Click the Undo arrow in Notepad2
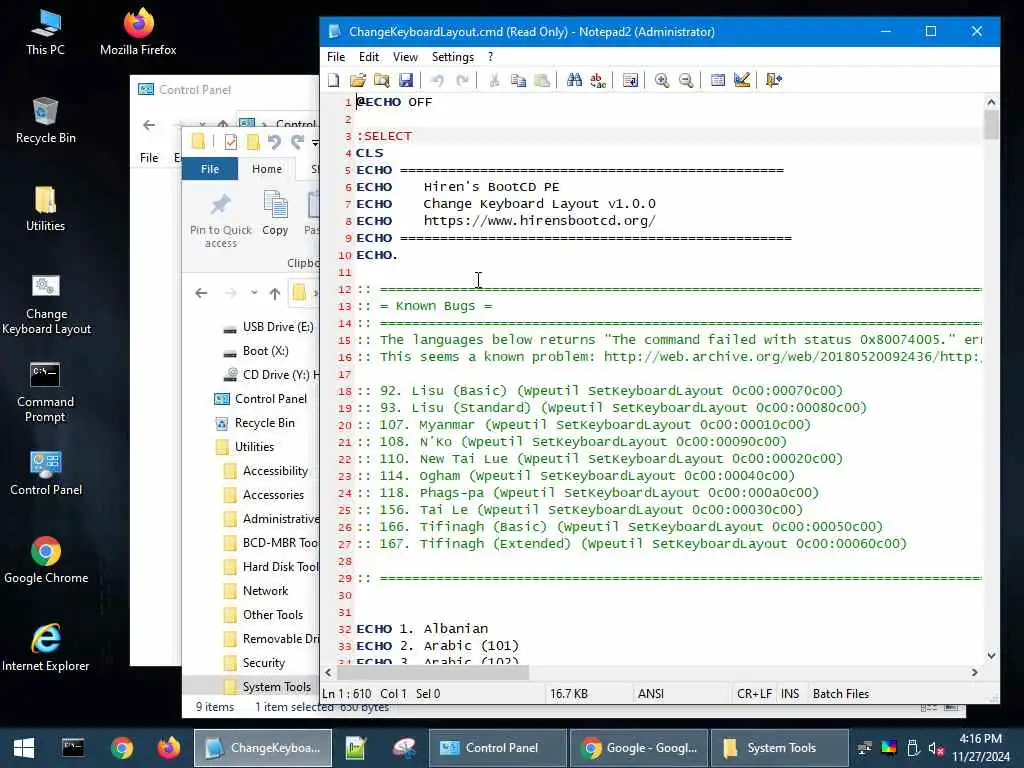Screen dimensions: 1024x768 click(438, 80)
